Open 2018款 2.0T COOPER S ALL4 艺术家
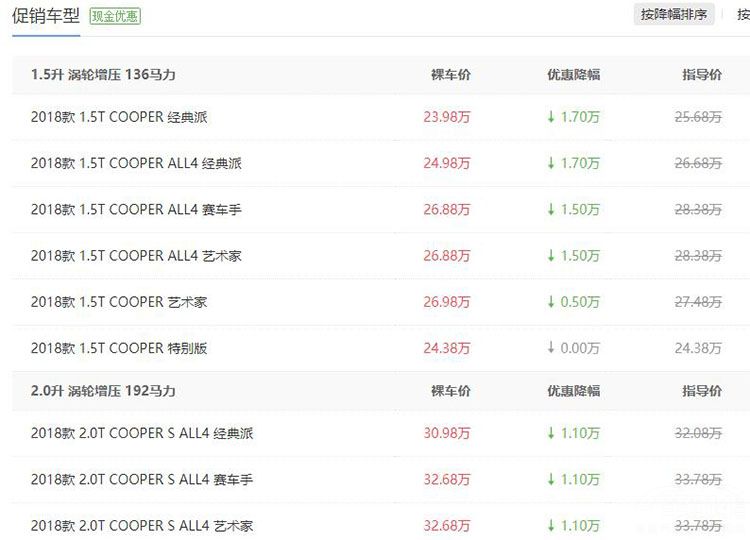 click(142, 526)
